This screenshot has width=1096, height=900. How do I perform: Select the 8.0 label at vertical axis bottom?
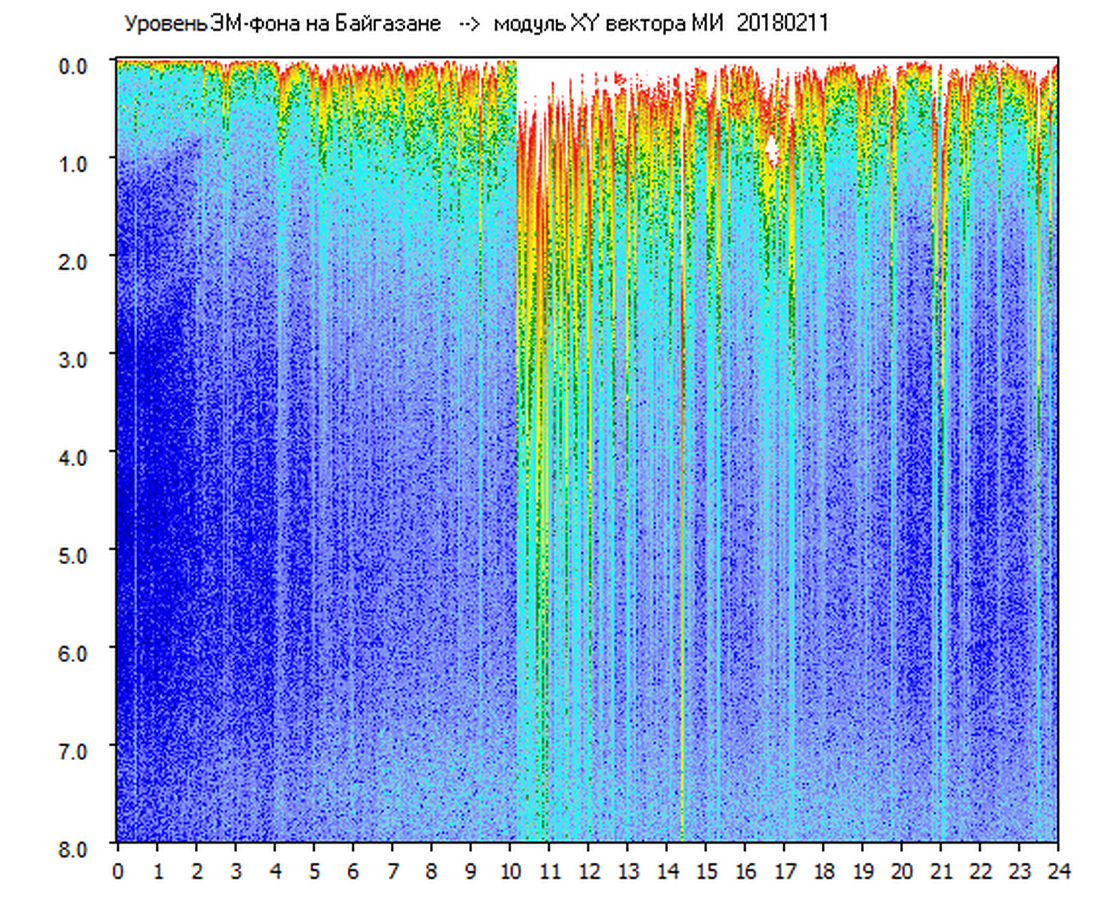tap(77, 846)
